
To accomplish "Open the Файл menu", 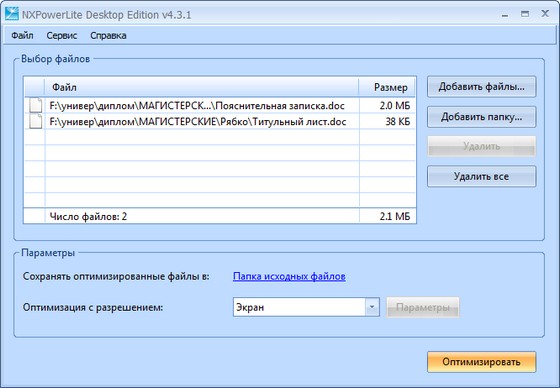I will 22,36.
